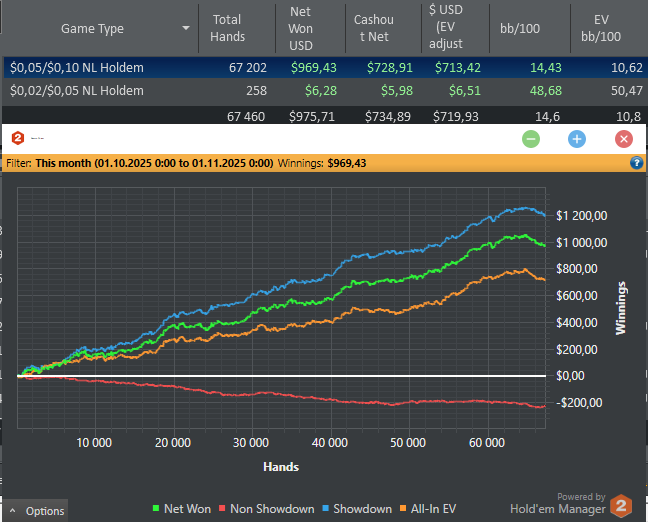
Task: Sort by the Total Hands column header
Action: [227, 28]
